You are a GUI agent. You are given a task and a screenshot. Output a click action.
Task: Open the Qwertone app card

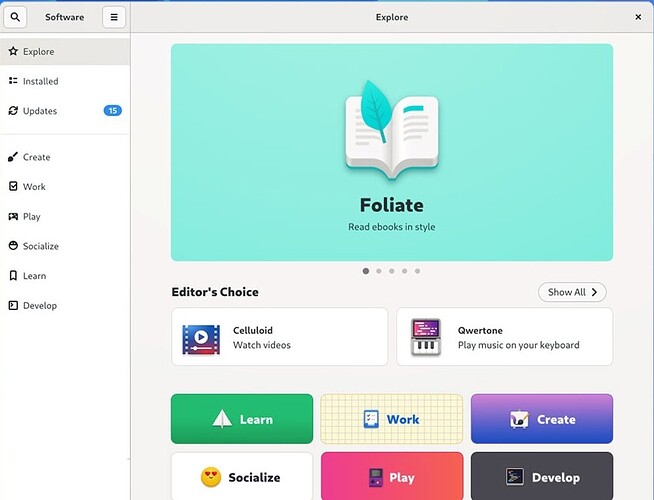point(505,337)
